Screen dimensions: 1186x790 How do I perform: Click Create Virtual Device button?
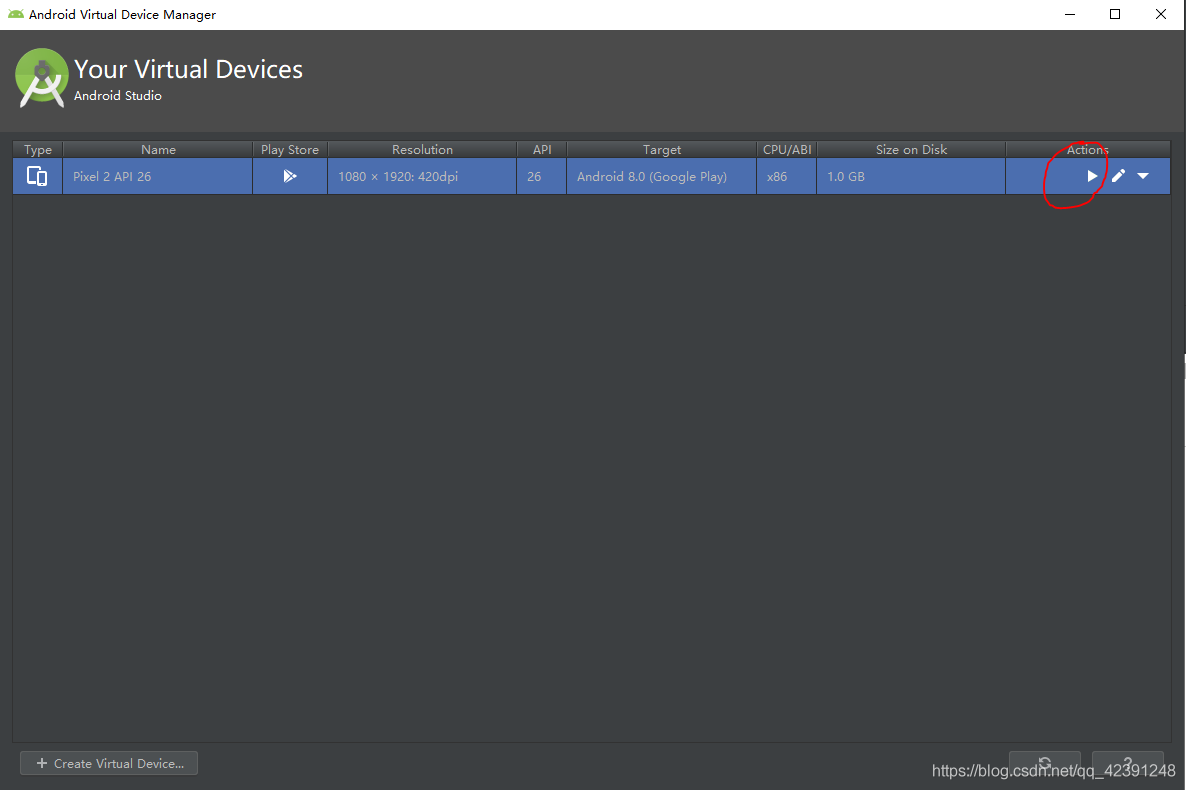click(x=108, y=762)
